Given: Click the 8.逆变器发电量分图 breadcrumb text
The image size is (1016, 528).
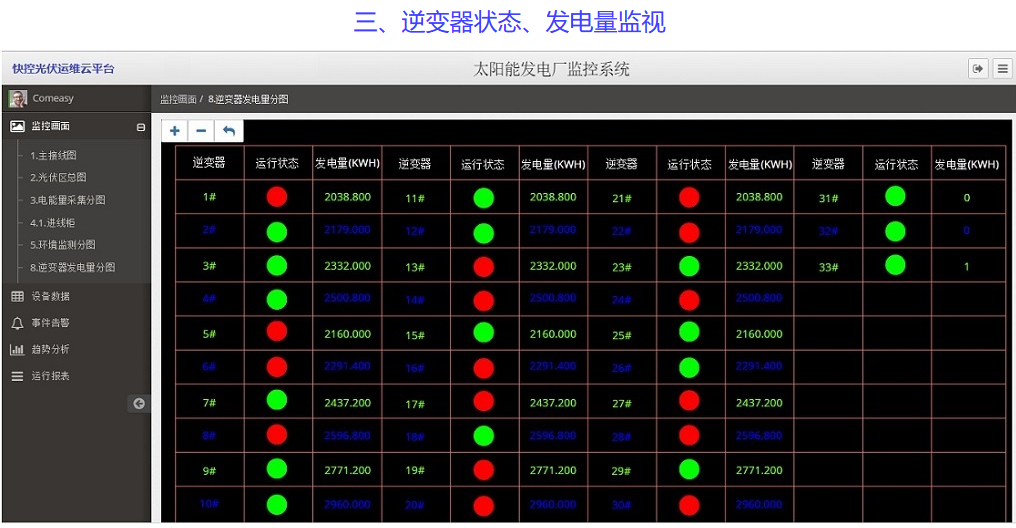Looking at the screenshot, I should point(248,99).
